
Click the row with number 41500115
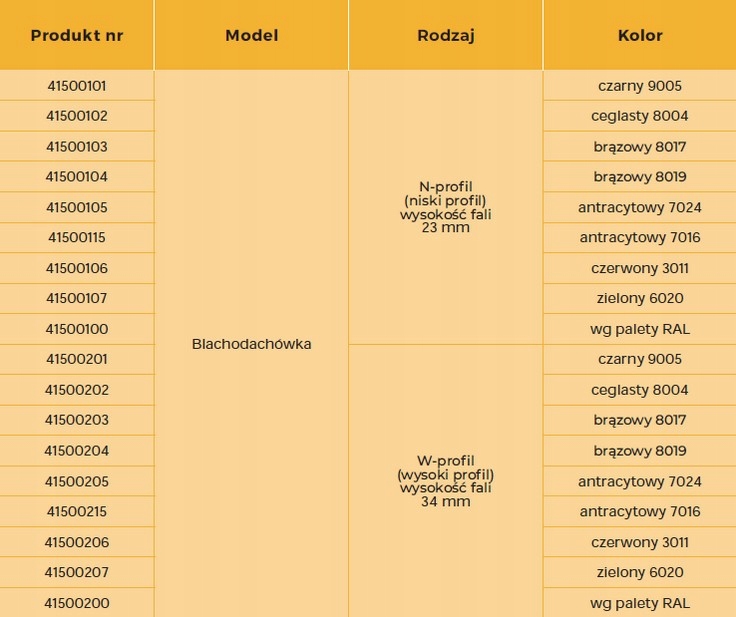click(77, 238)
